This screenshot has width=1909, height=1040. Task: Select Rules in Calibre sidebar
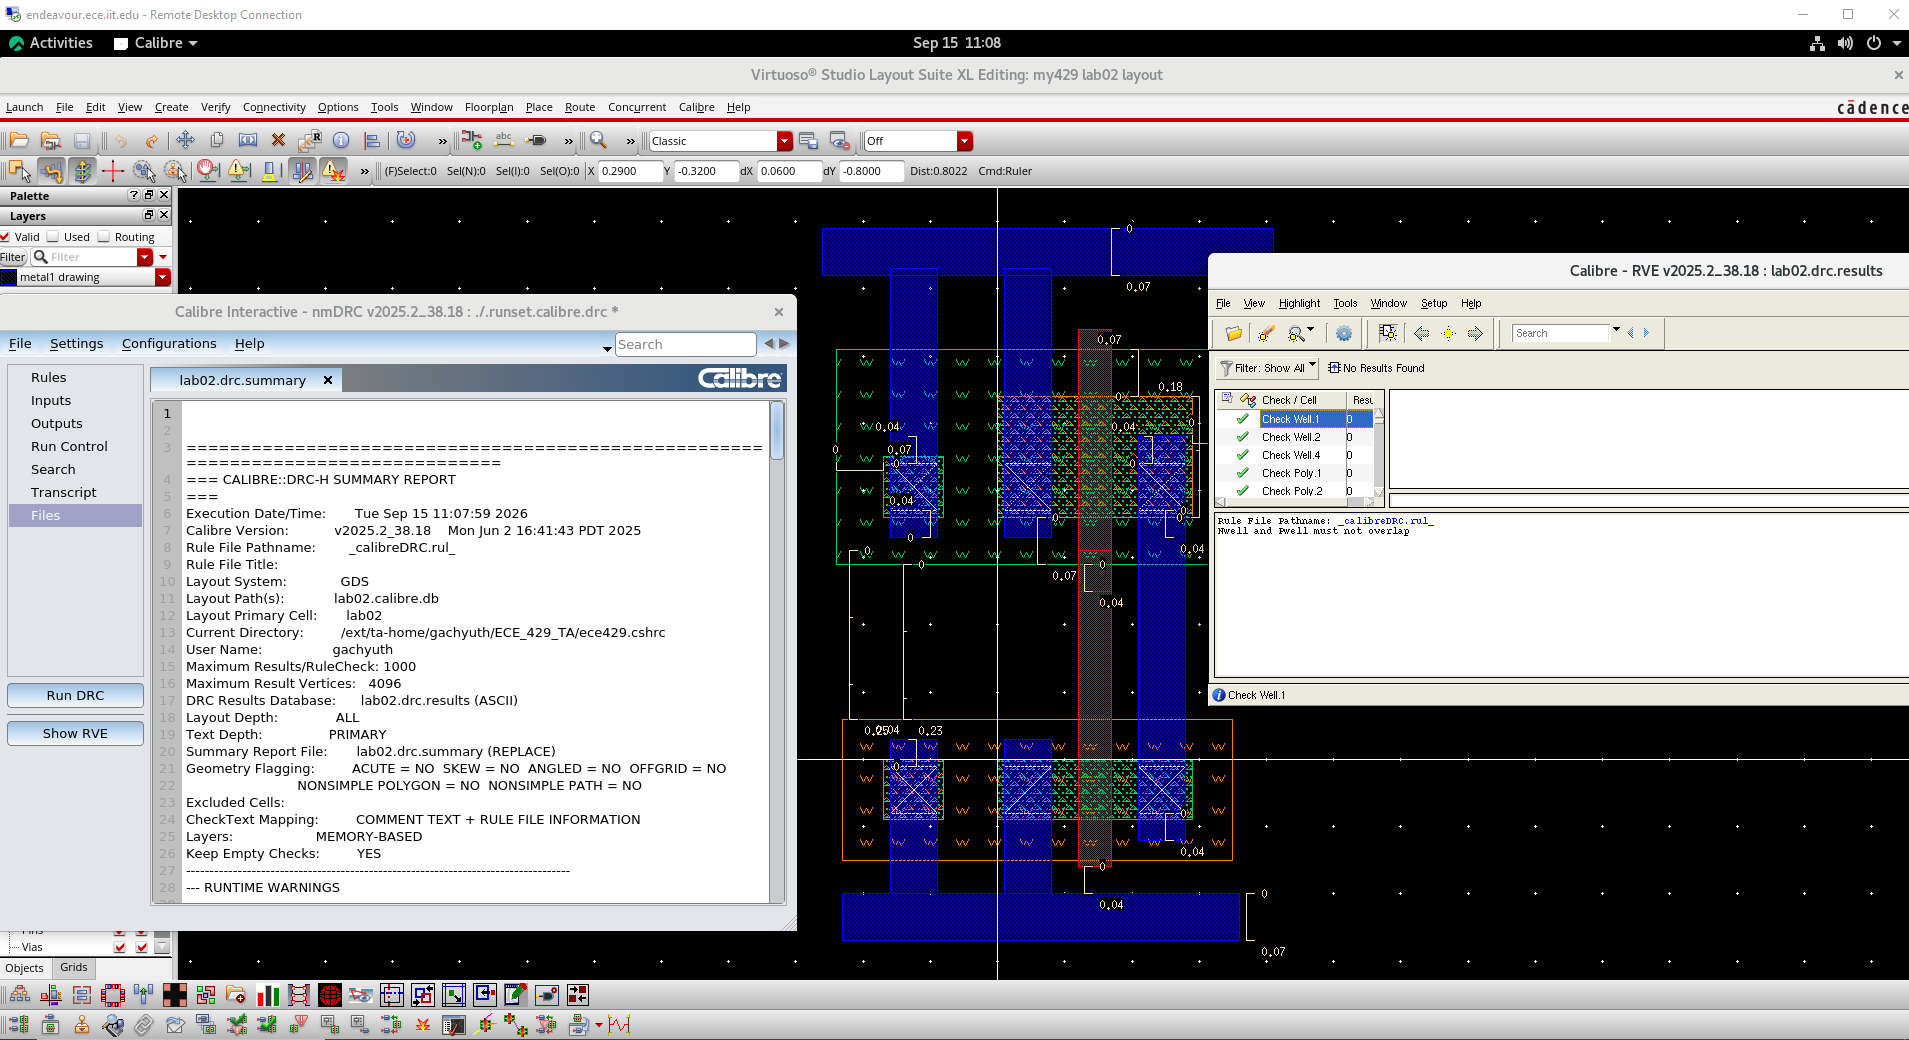pos(49,377)
